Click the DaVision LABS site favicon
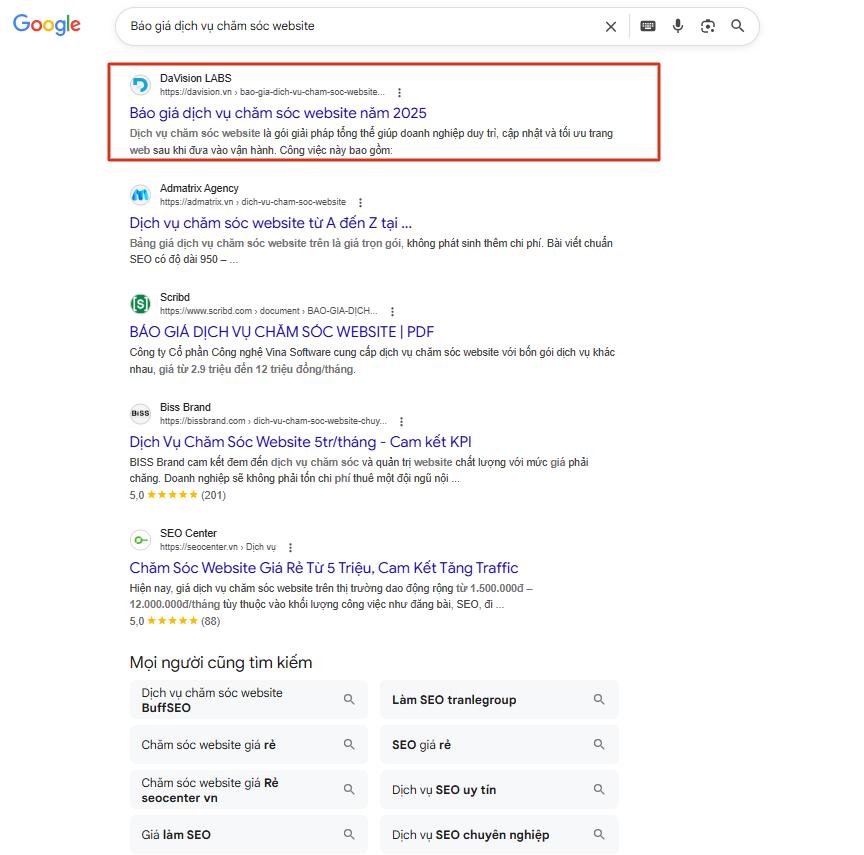 (x=141, y=84)
